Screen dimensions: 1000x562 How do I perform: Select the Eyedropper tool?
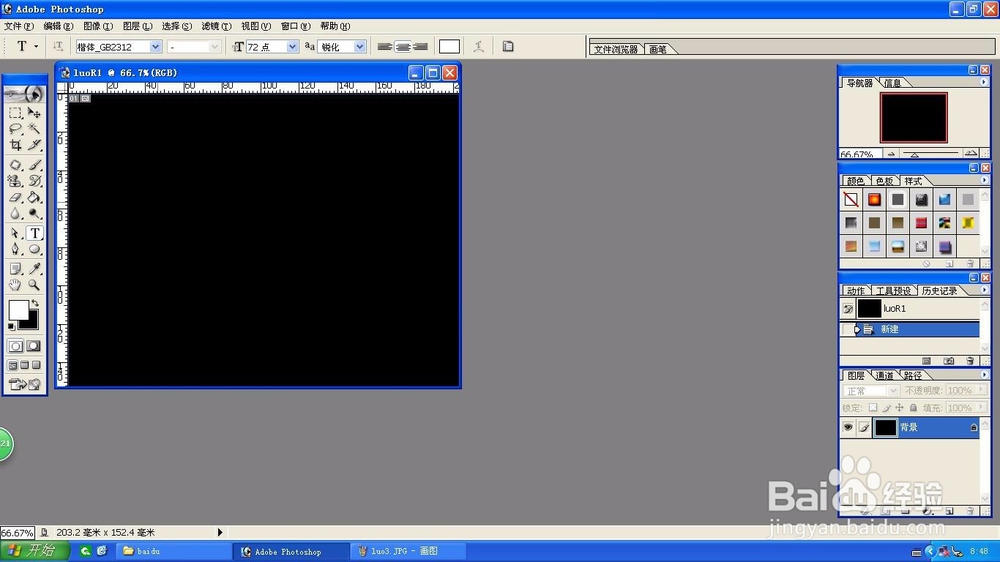tap(34, 269)
